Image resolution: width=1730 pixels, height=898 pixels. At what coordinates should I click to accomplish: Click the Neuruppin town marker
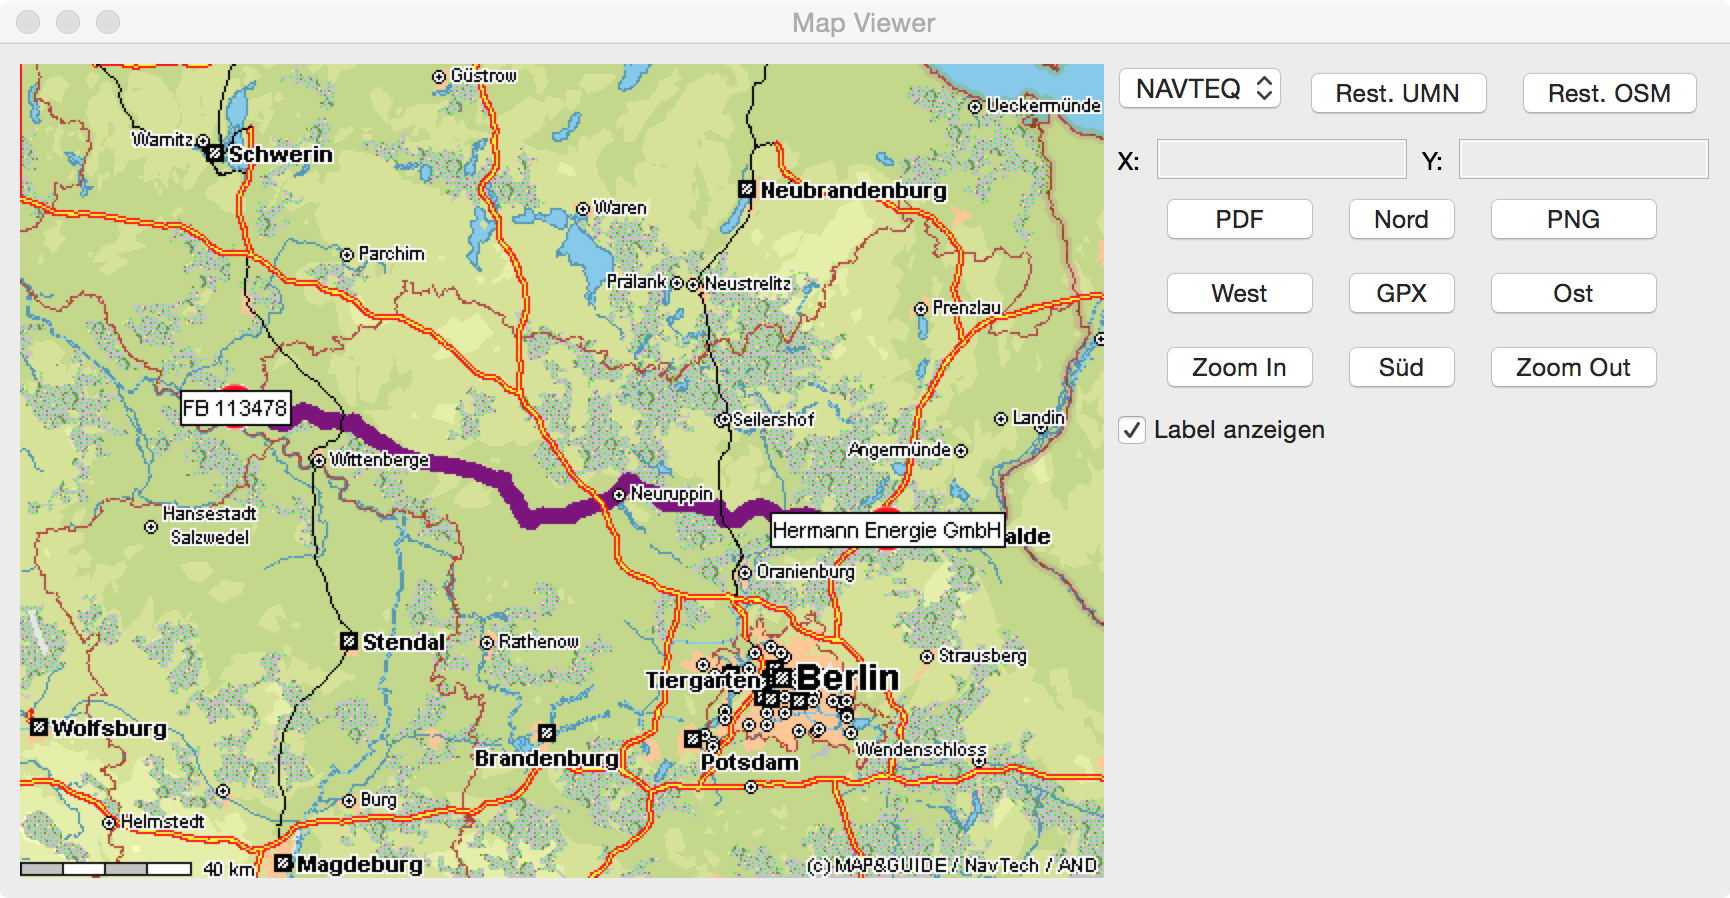[619, 495]
